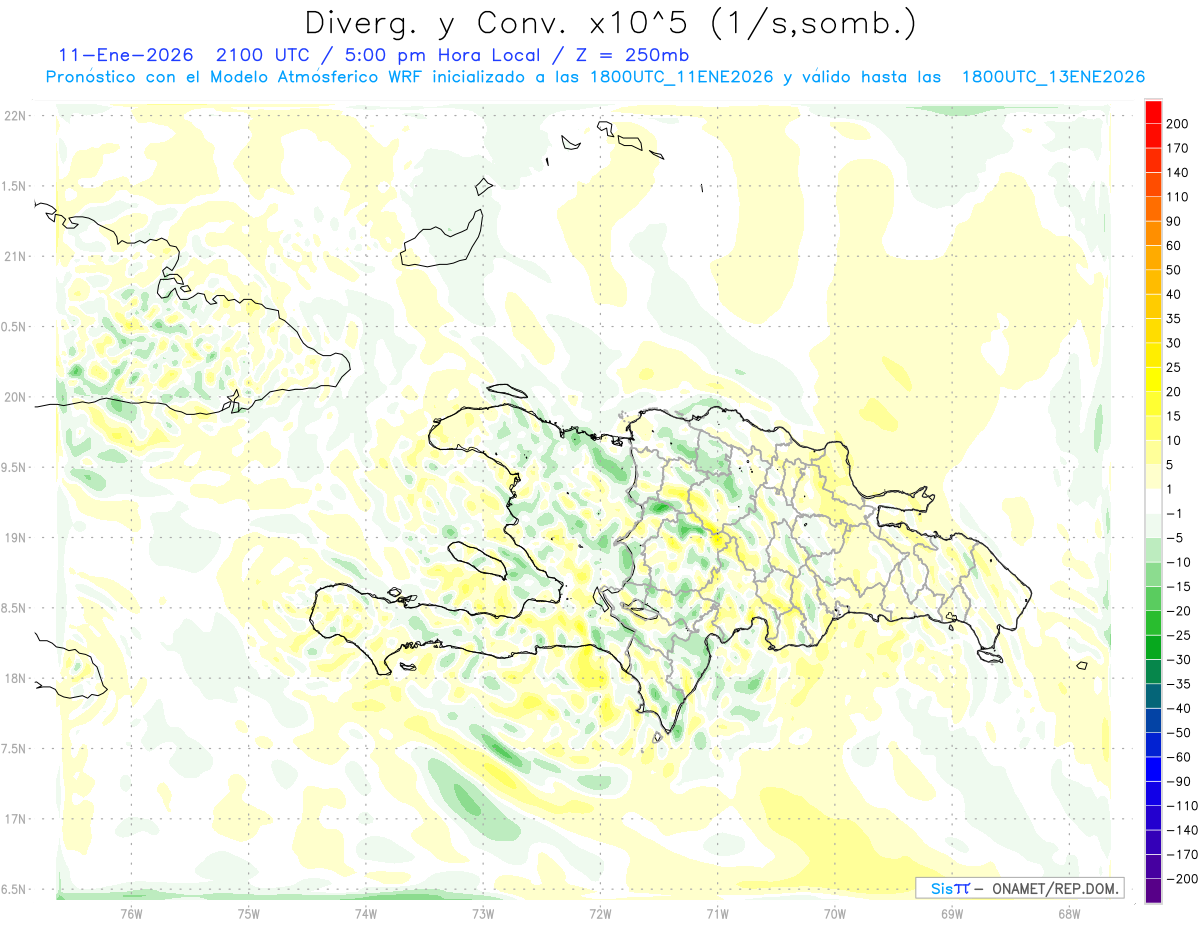Image resolution: width=1200 pixels, height=927 pixels.
Task: Click longitude label '75W'
Action: coord(249,913)
